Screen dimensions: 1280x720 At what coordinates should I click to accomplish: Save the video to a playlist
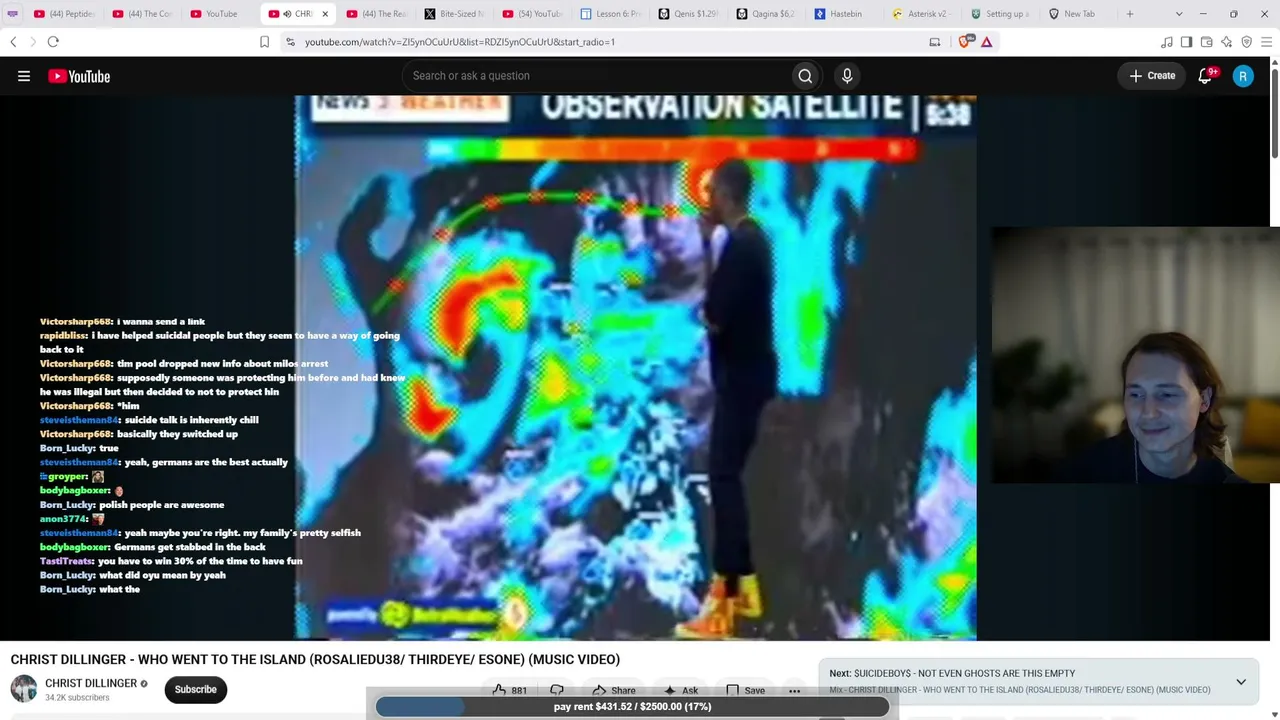pyautogui.click(x=745, y=690)
